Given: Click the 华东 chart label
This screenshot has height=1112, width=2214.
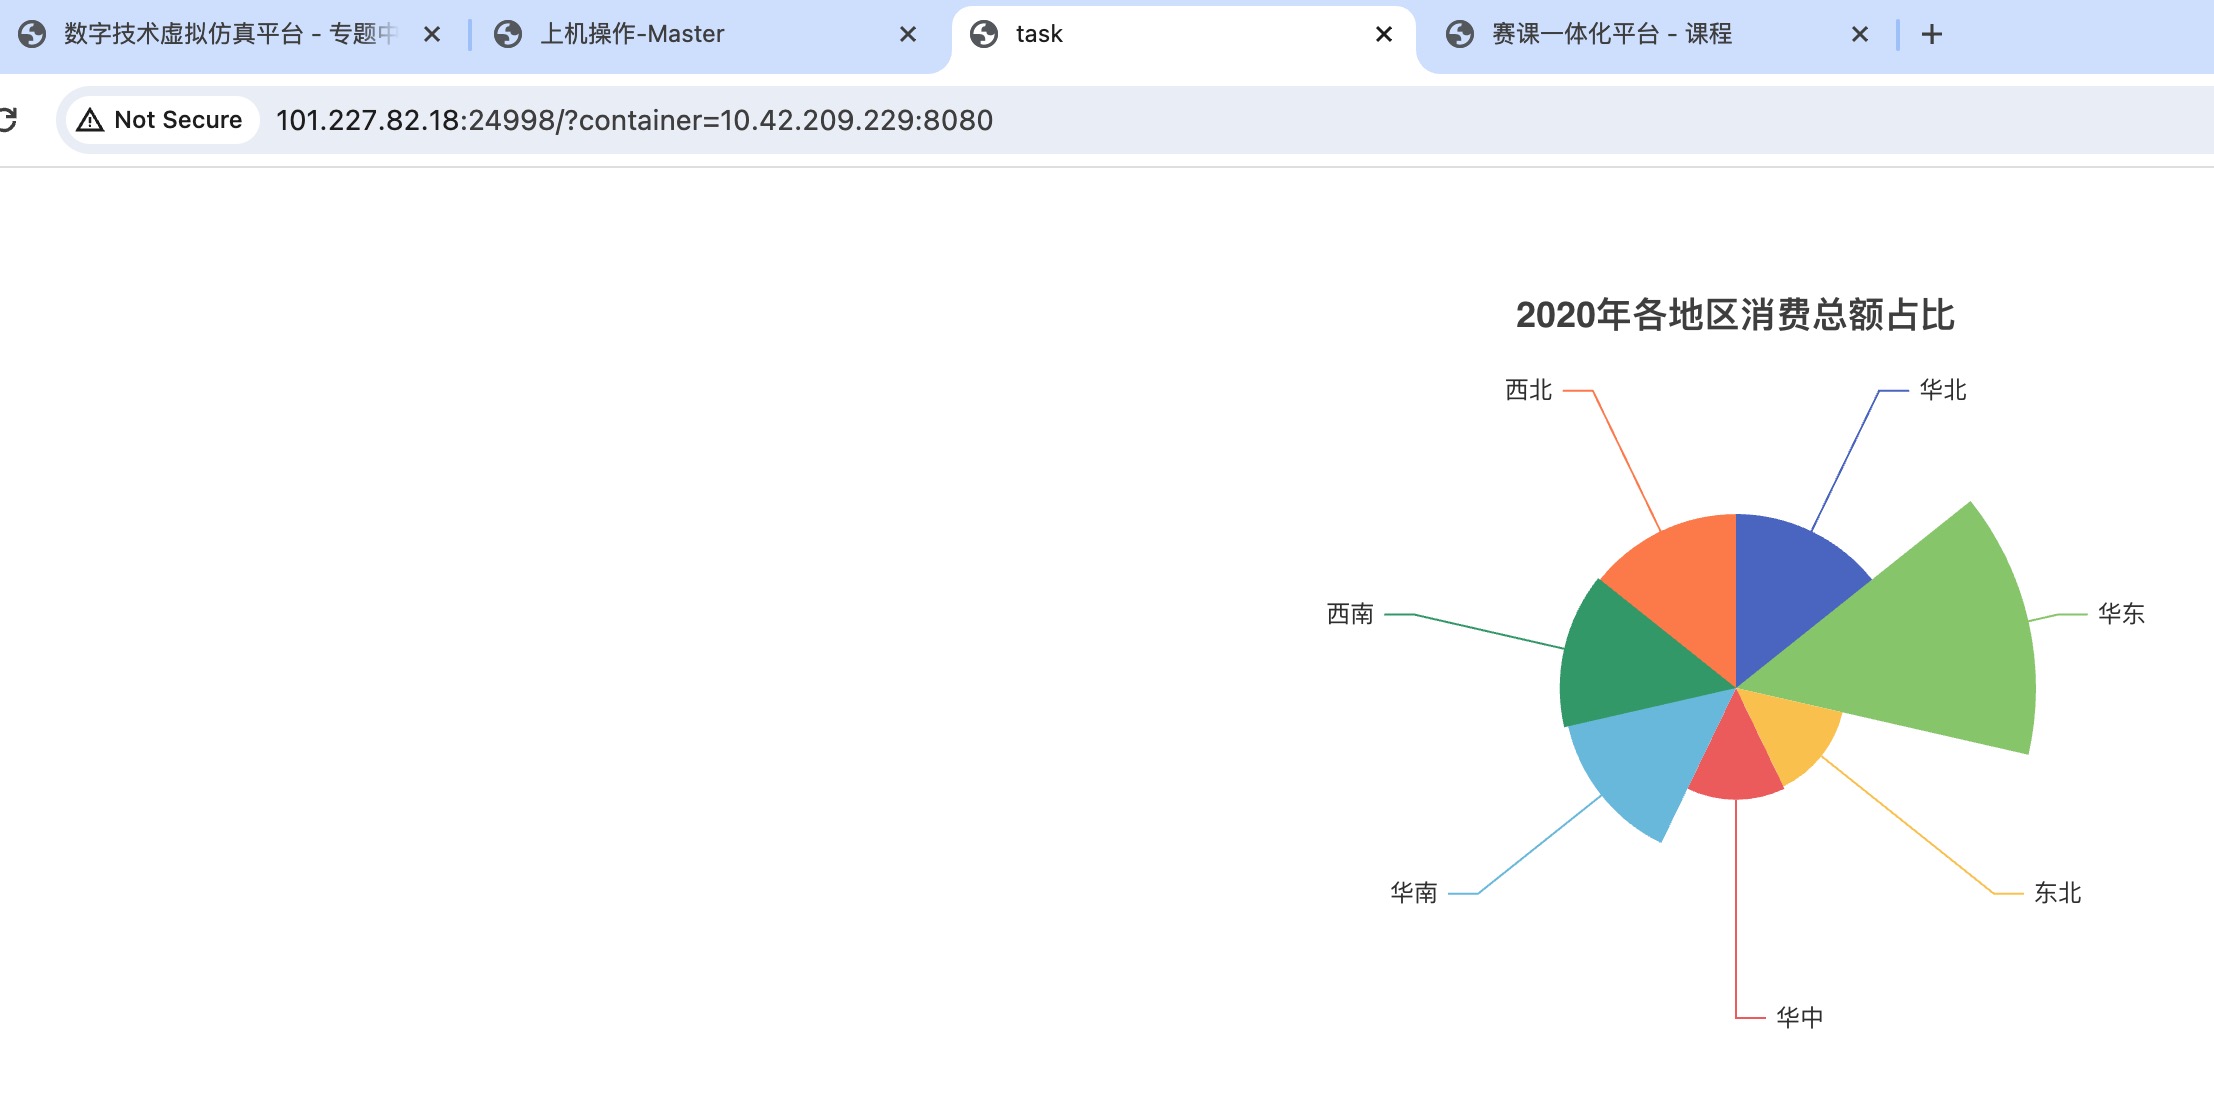Looking at the screenshot, I should (2120, 614).
